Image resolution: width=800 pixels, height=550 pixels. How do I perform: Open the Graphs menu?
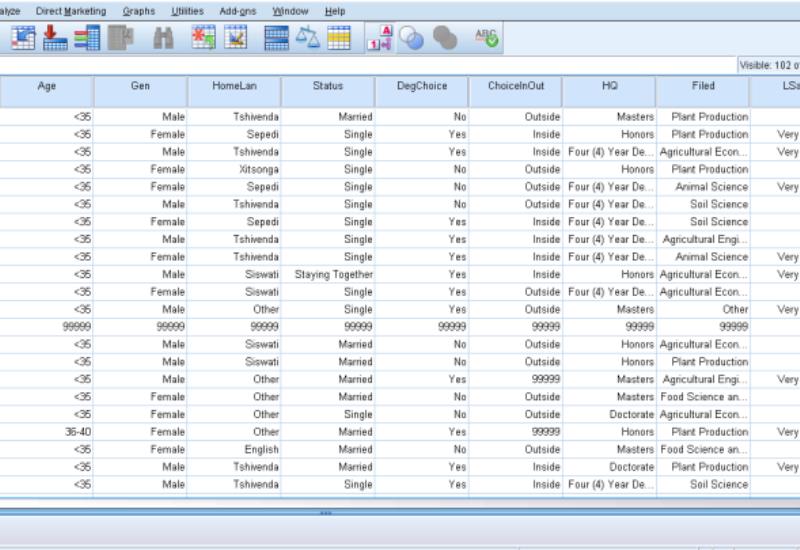pyautogui.click(x=138, y=11)
